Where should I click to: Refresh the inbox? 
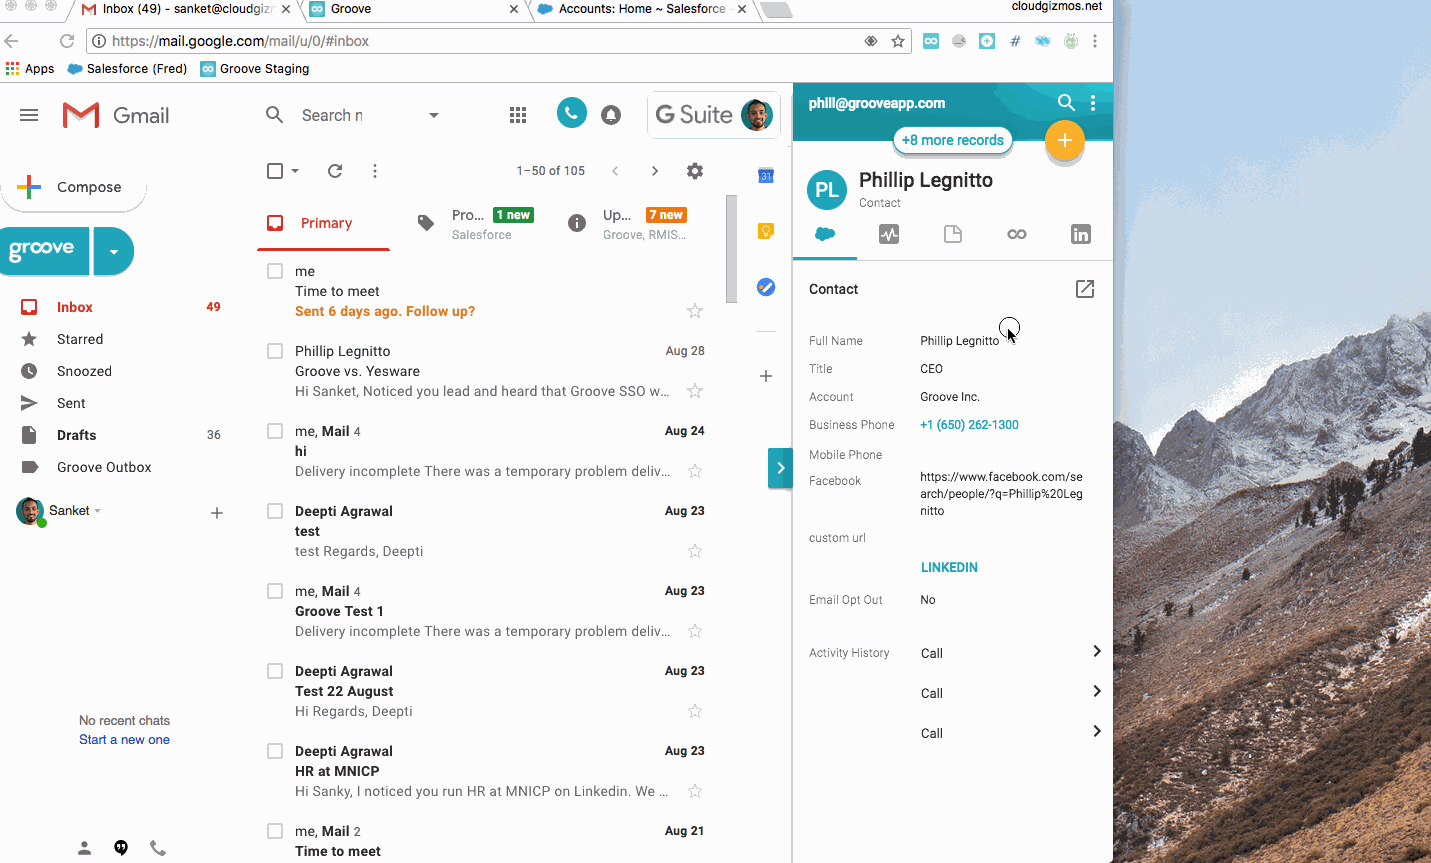[x=335, y=171]
